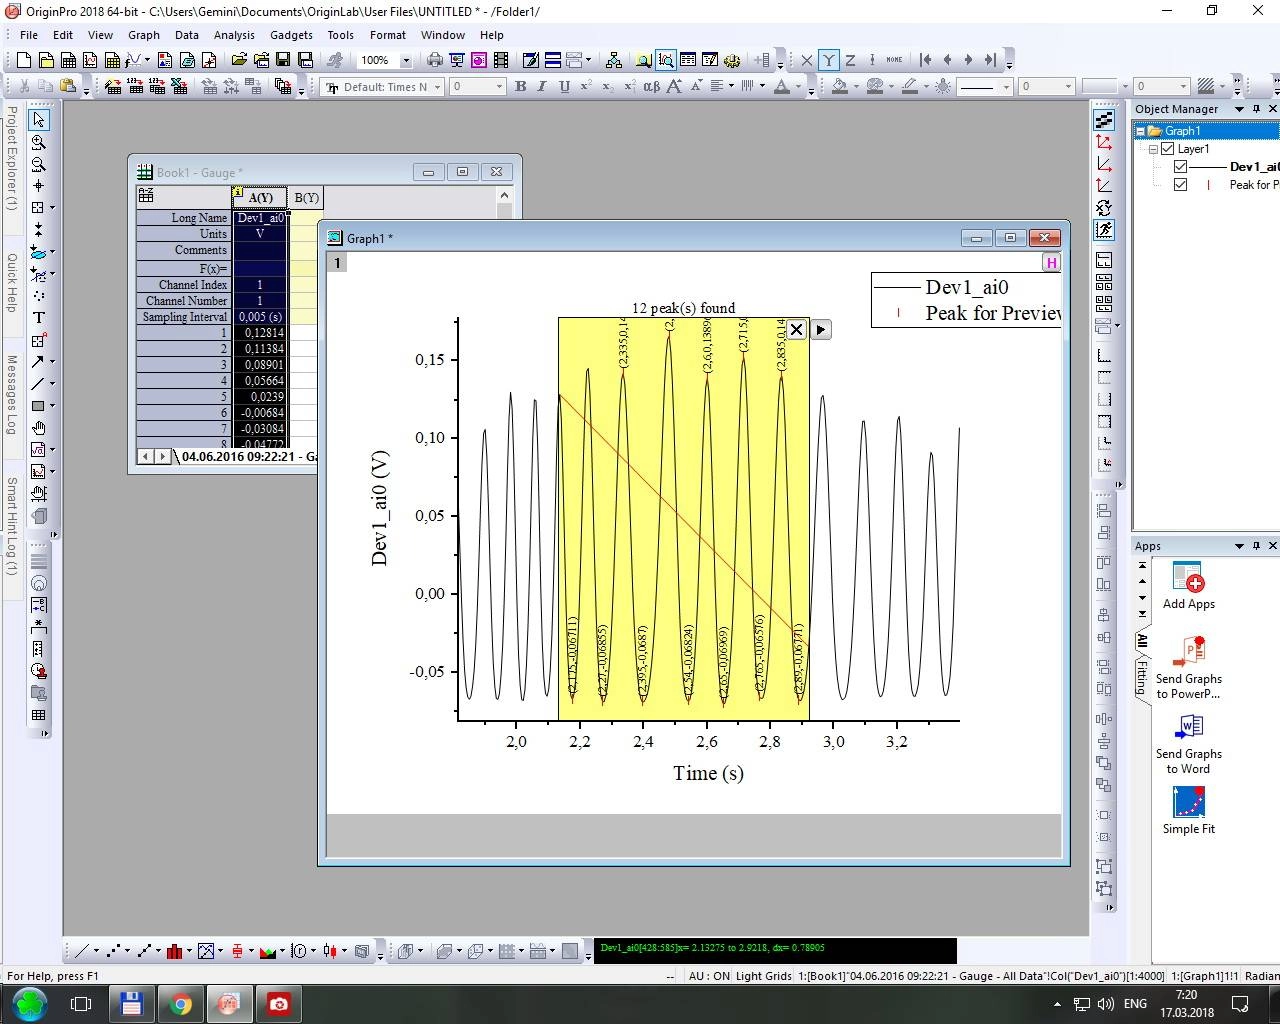The width and height of the screenshot is (1280, 1024).
Task: Select the Arrow drawing tool
Action: click(x=39, y=362)
